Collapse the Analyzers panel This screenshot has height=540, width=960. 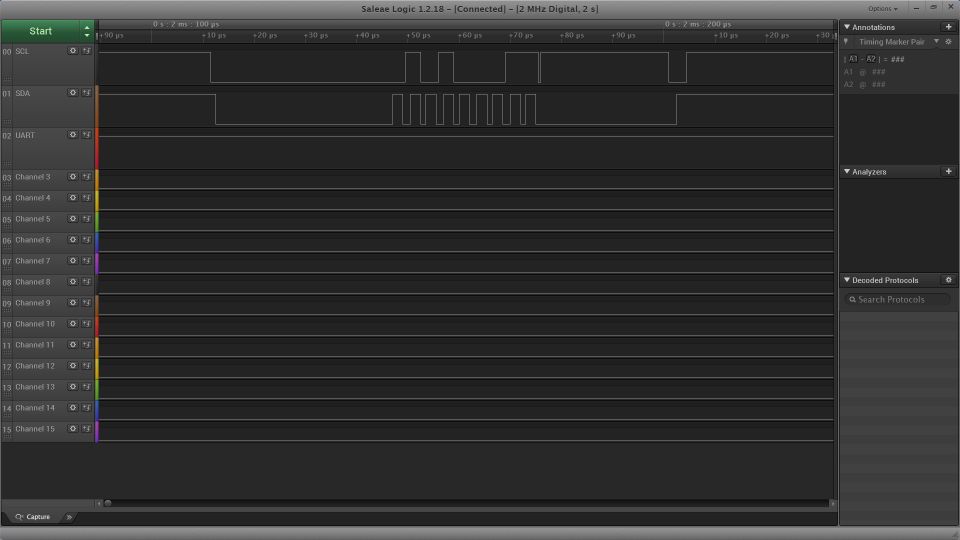847,172
